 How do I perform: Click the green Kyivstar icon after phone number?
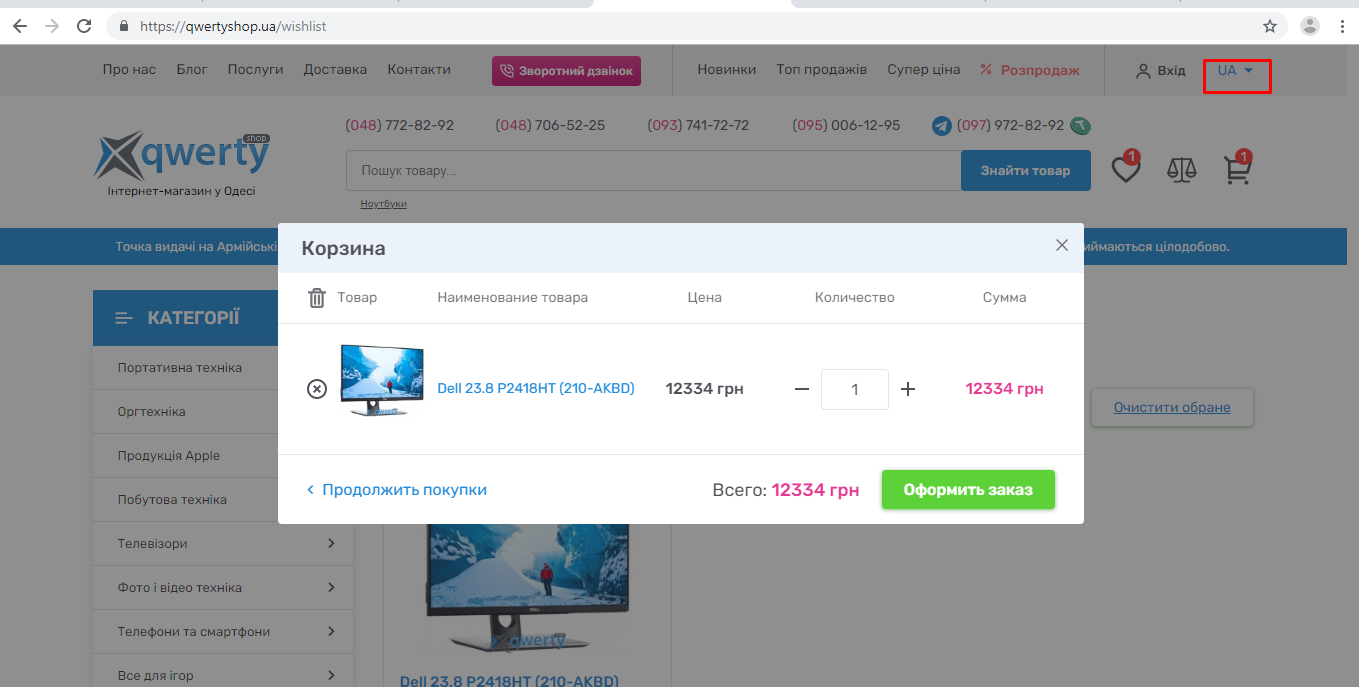click(x=1080, y=126)
